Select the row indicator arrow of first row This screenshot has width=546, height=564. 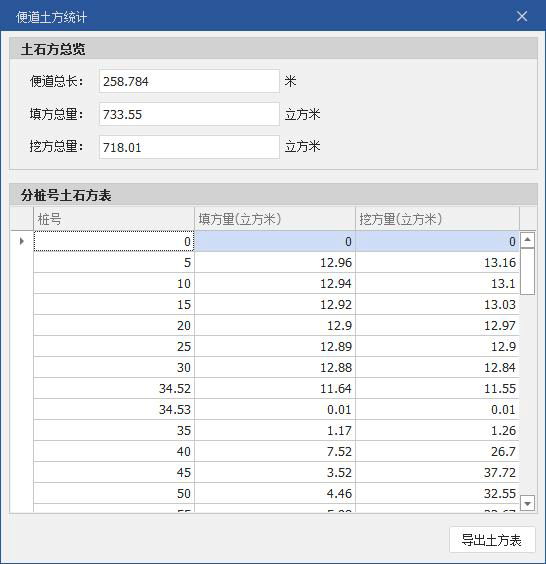point(22,241)
